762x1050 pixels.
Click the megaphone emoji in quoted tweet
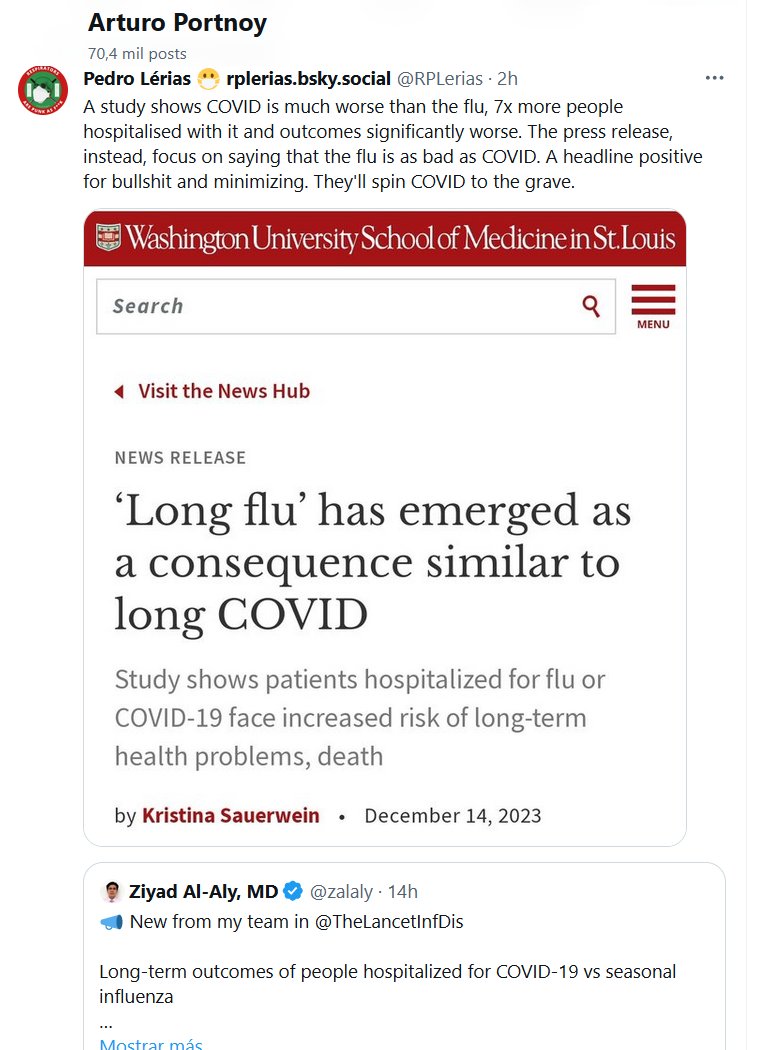pyautogui.click(x=111, y=923)
